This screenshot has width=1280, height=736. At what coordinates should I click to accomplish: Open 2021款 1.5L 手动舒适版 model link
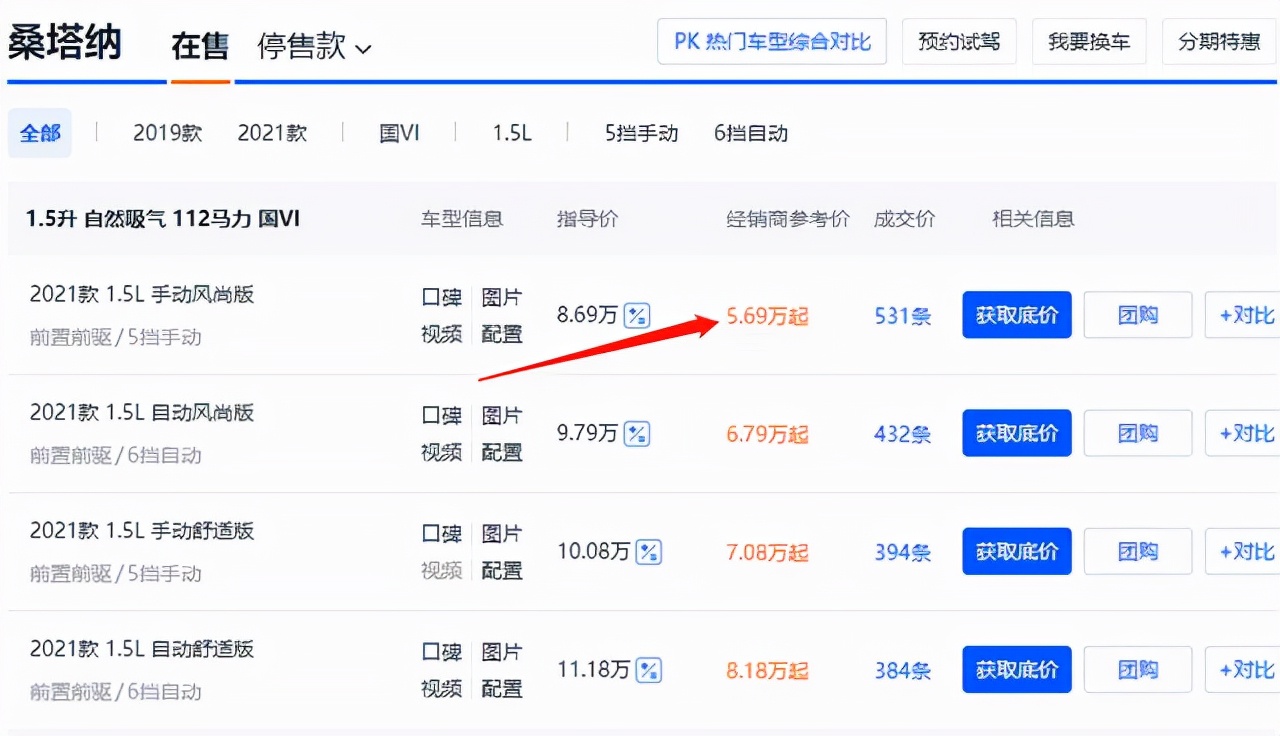tap(142, 530)
